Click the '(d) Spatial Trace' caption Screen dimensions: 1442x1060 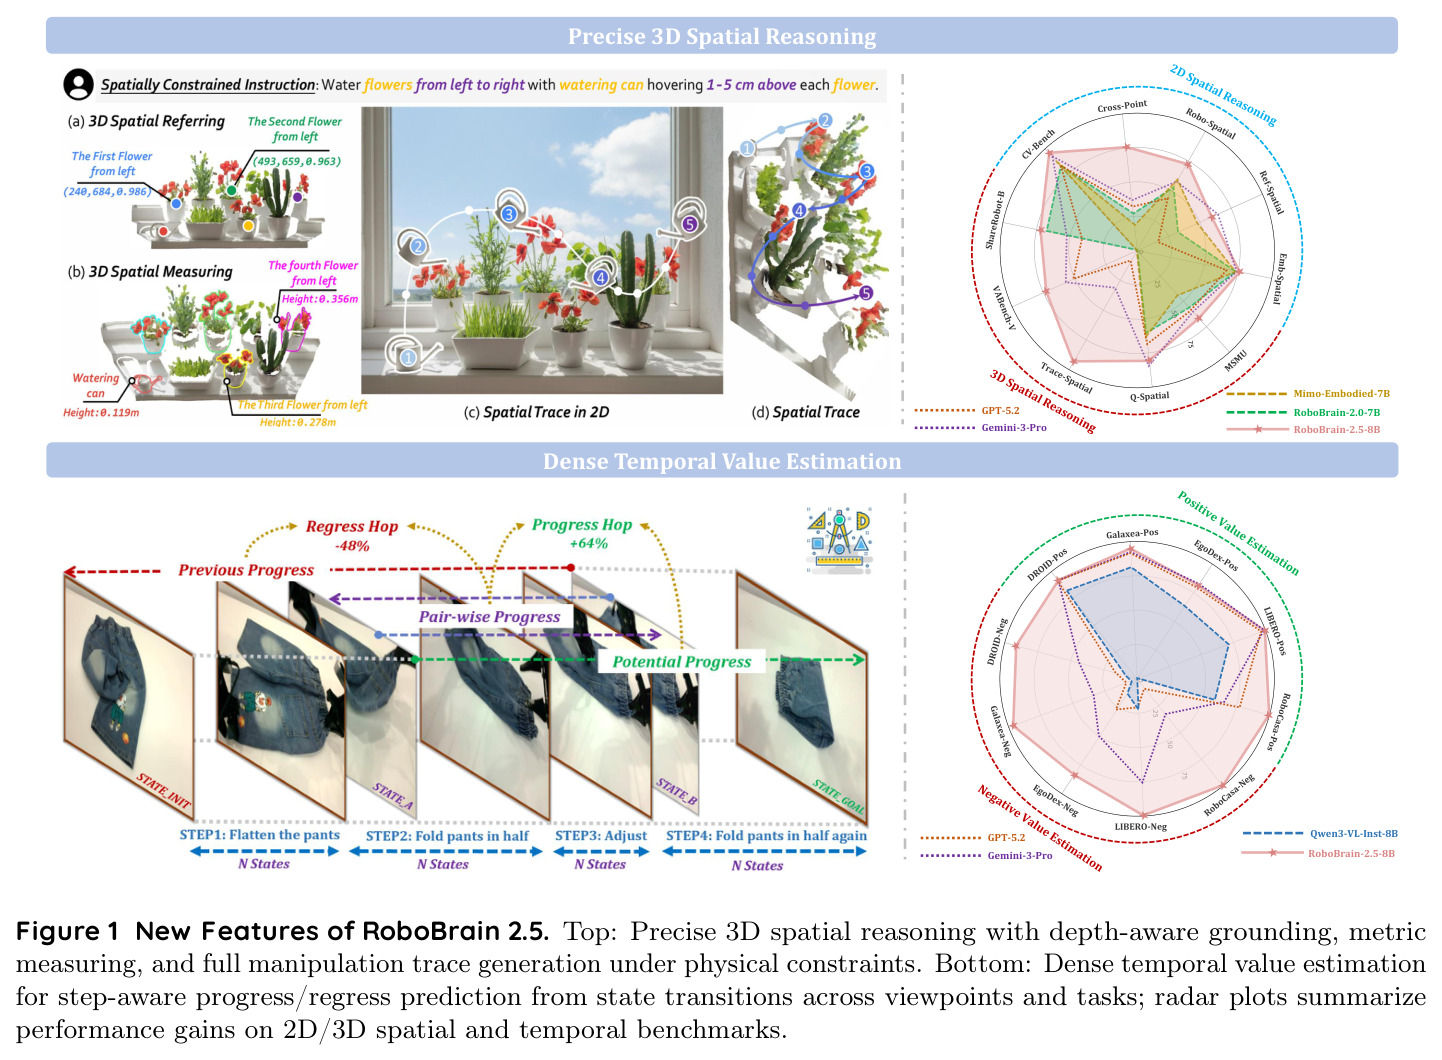tap(805, 412)
